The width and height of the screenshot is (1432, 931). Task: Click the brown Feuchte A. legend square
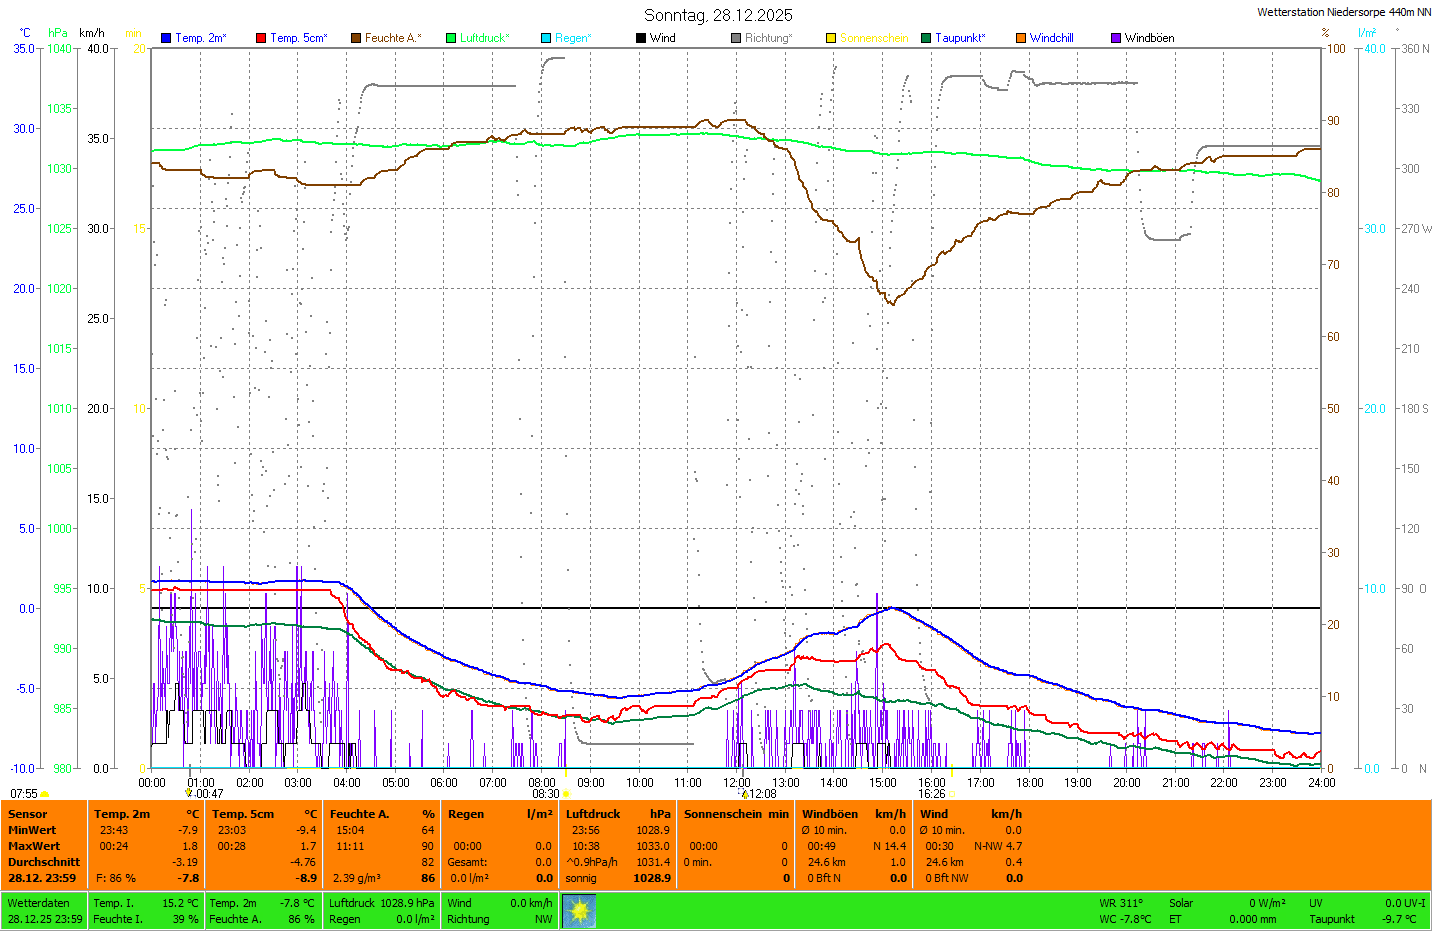pyautogui.click(x=356, y=38)
